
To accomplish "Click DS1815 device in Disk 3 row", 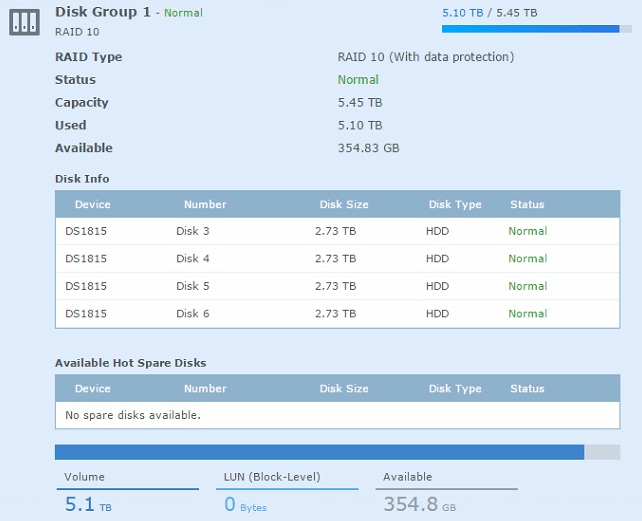I will [86, 231].
